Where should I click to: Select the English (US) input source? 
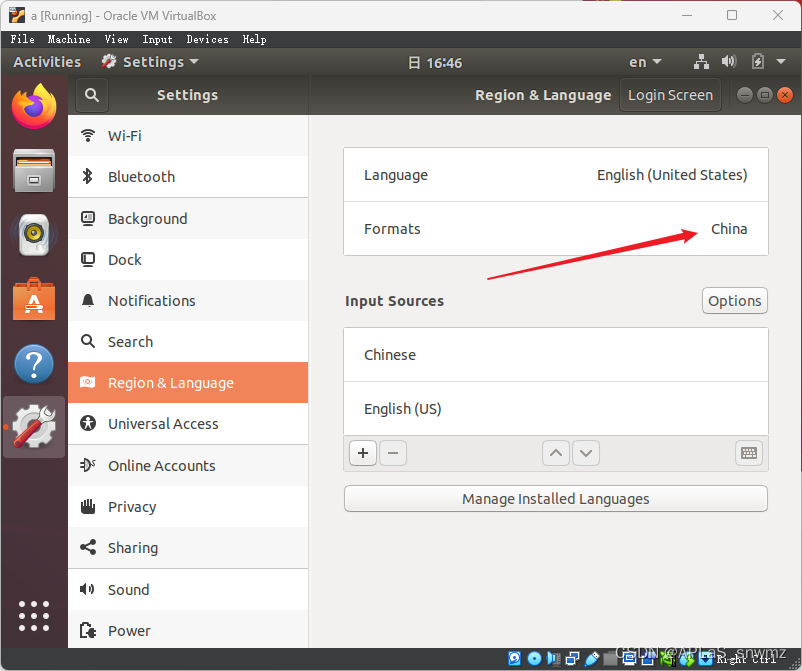(x=555, y=409)
